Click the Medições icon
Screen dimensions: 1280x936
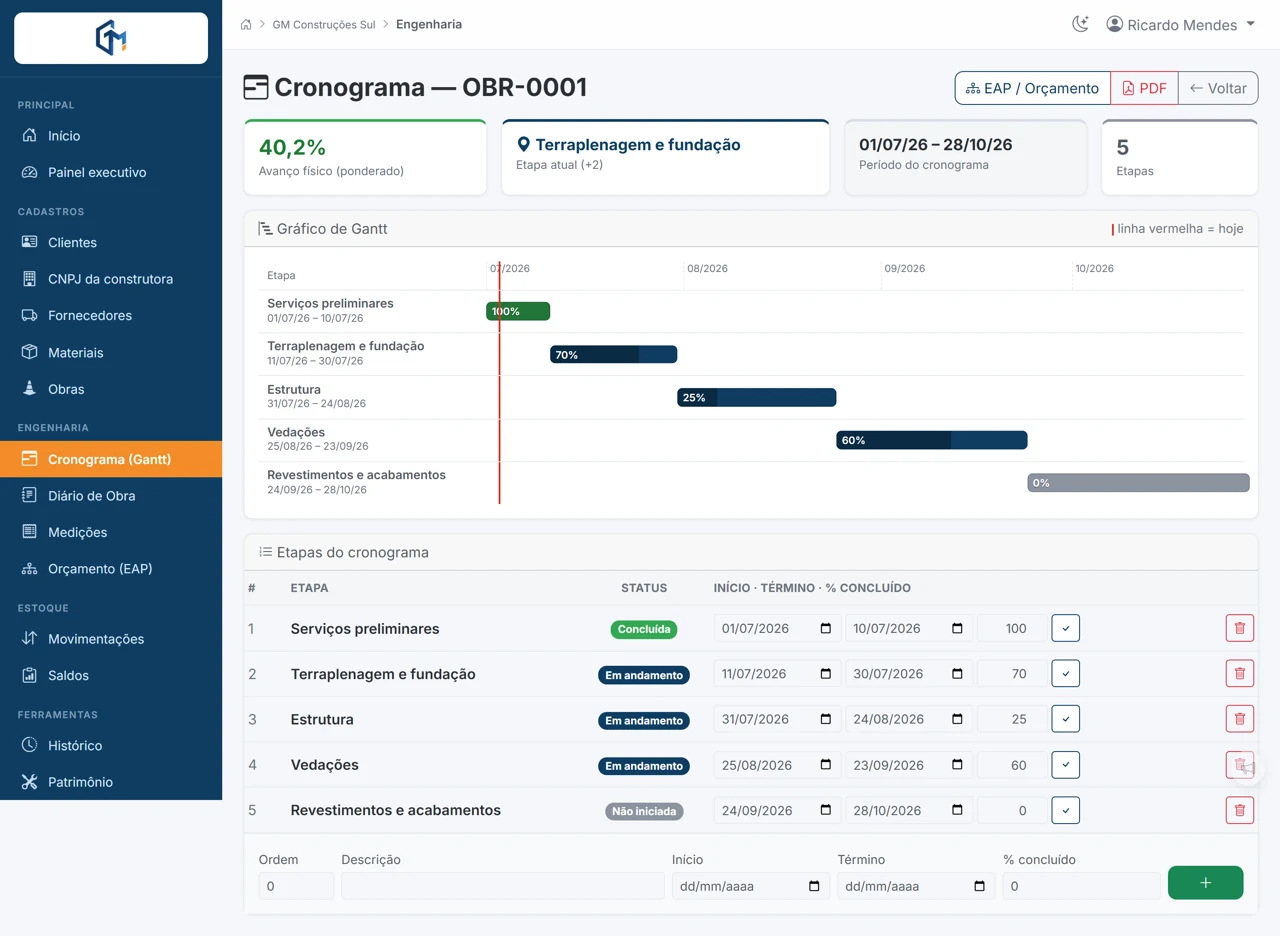coord(29,532)
